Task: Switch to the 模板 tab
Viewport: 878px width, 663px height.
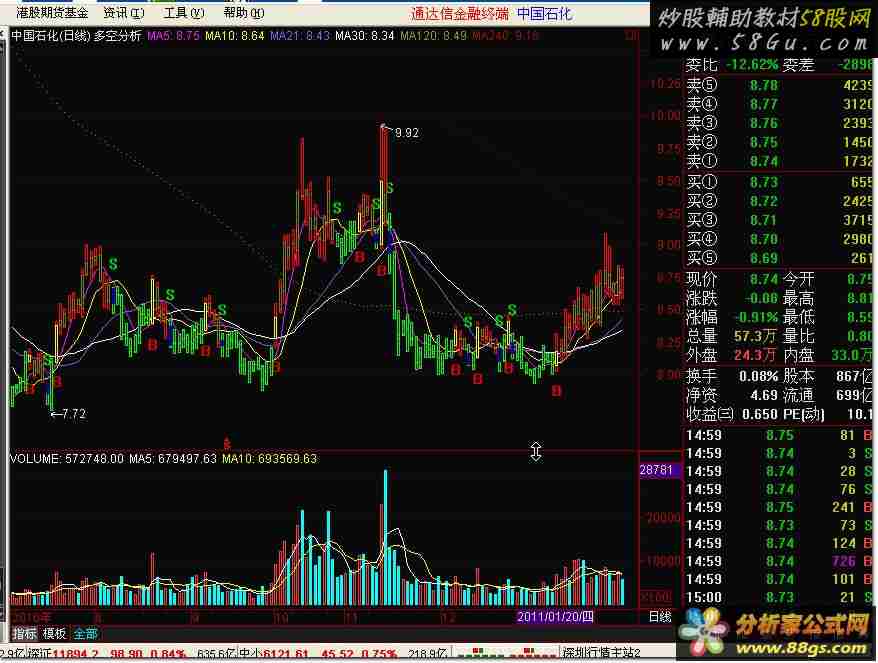Action: [54, 633]
